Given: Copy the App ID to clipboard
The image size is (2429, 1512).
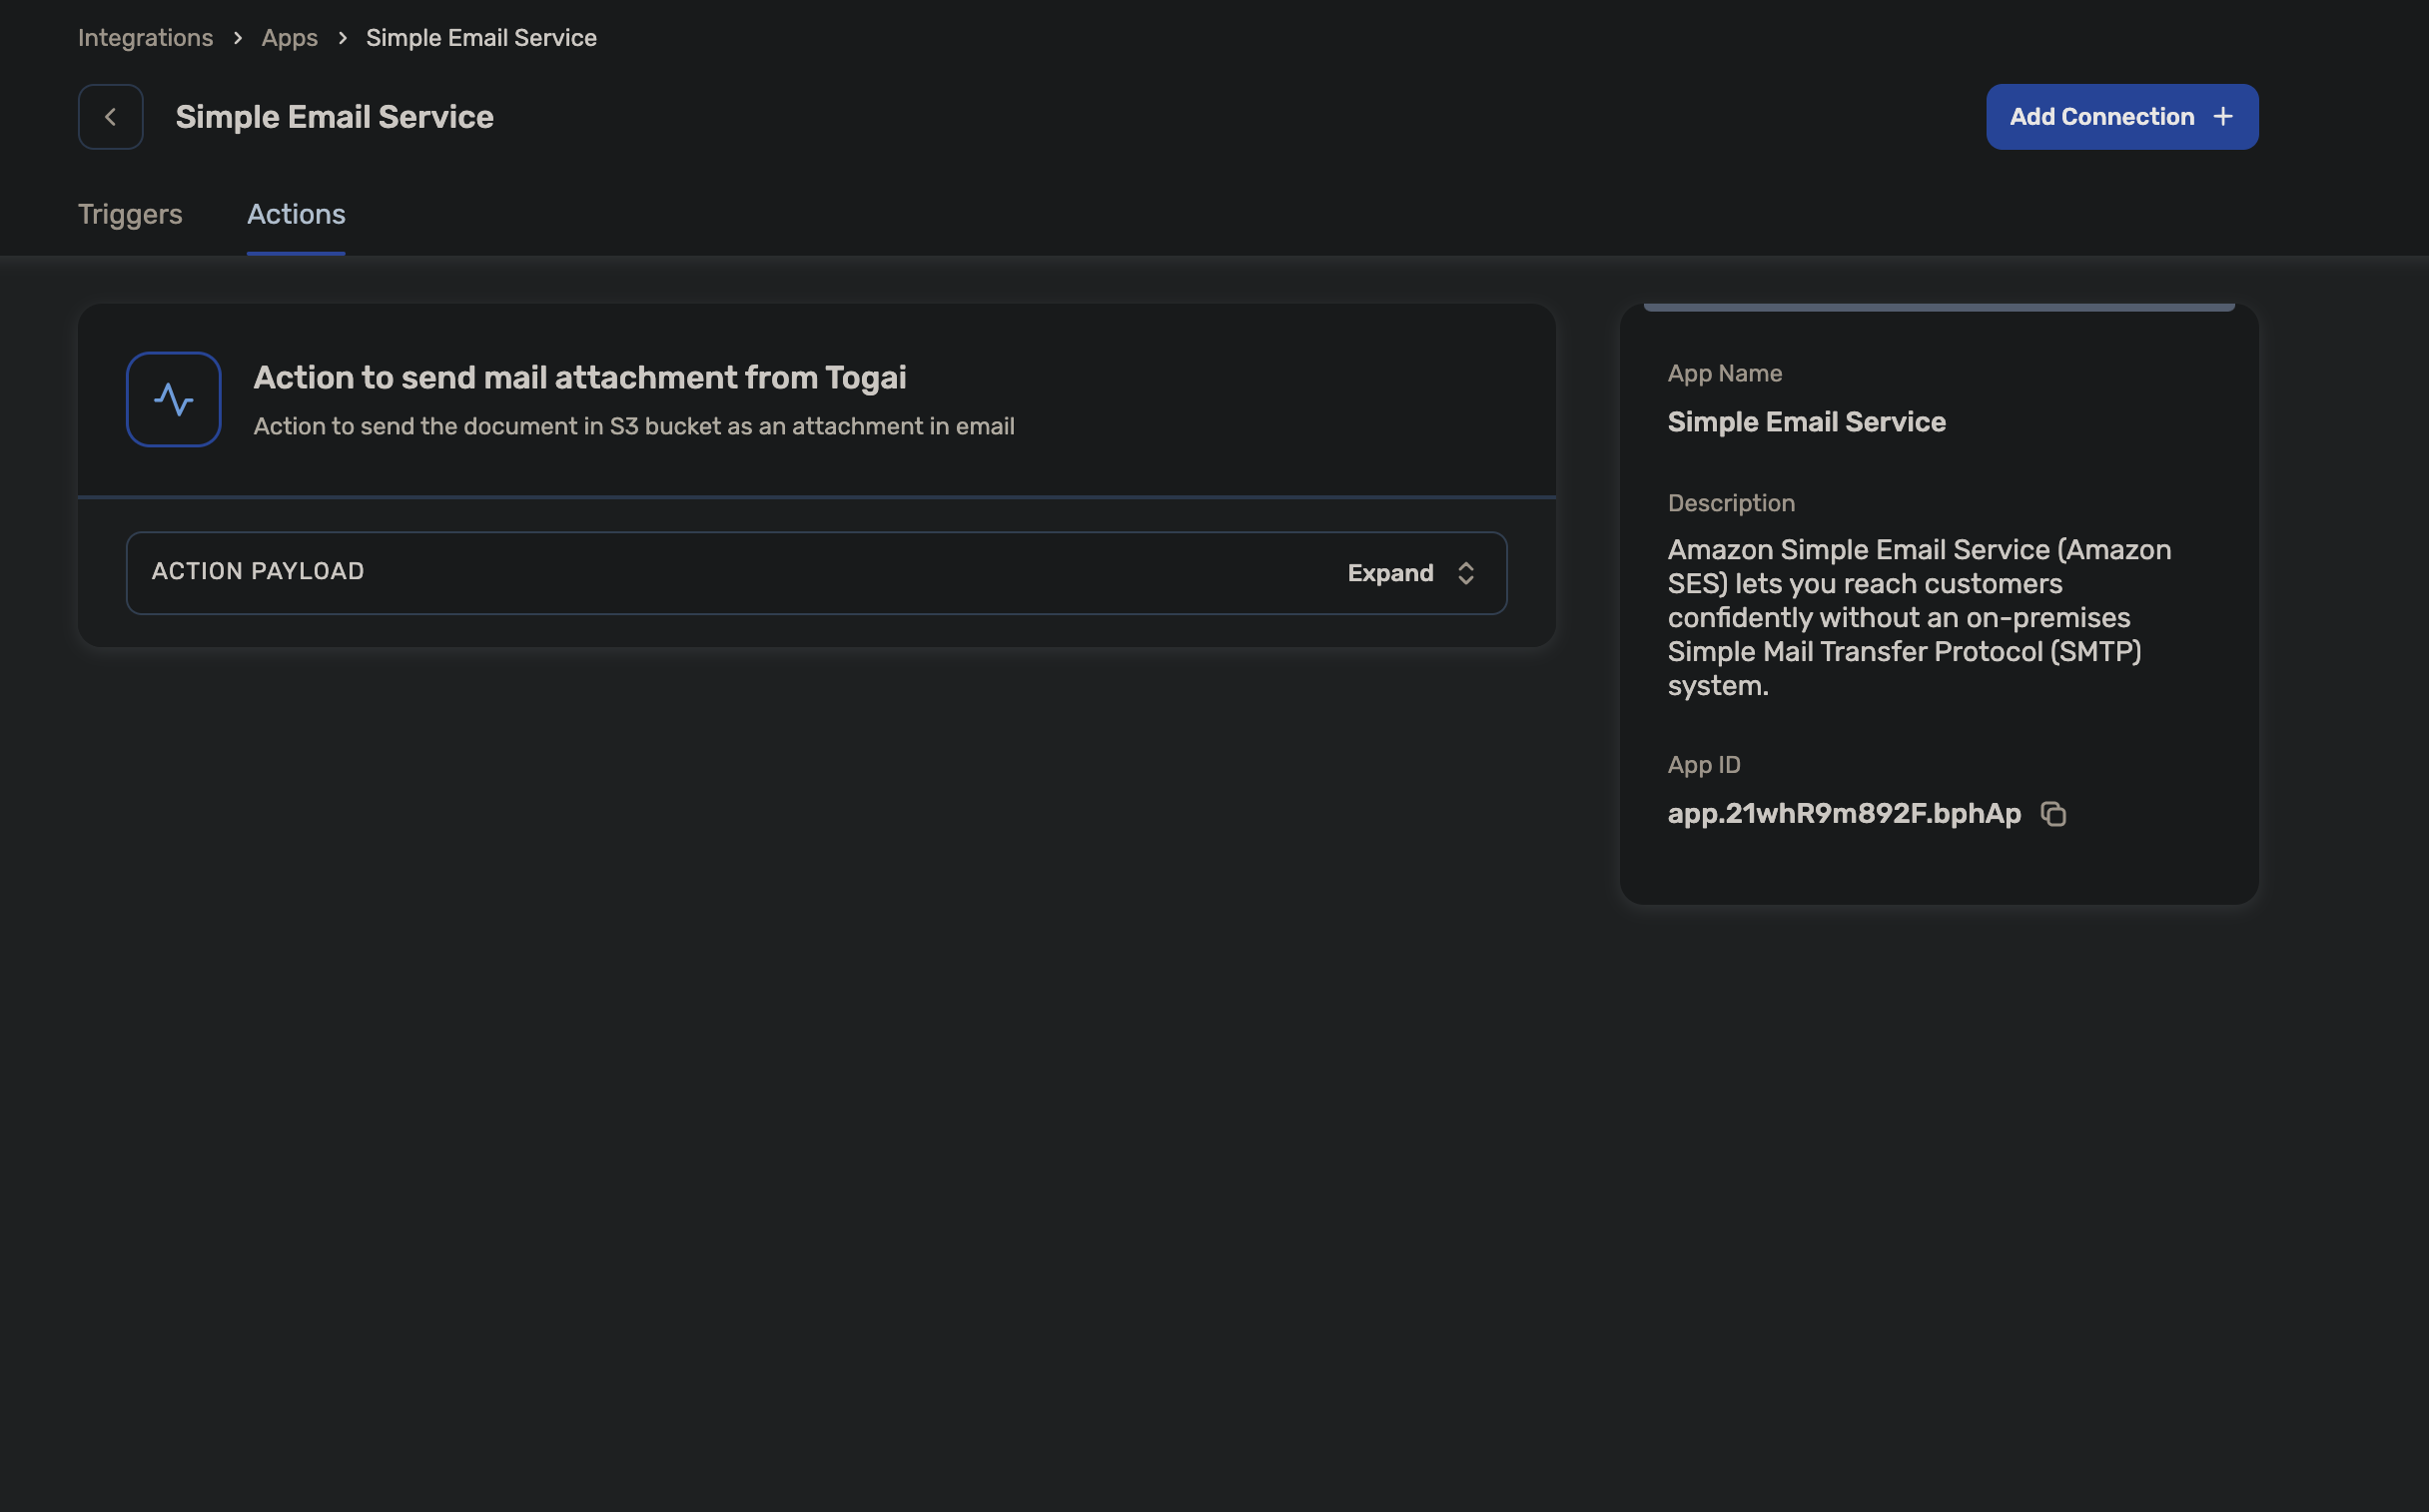Looking at the screenshot, I should pyautogui.click(x=2052, y=814).
